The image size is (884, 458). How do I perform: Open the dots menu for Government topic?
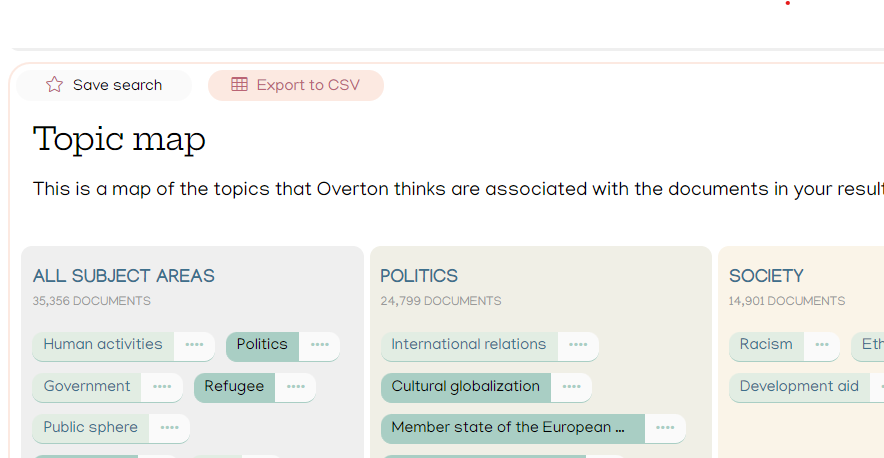pyautogui.click(x=162, y=386)
